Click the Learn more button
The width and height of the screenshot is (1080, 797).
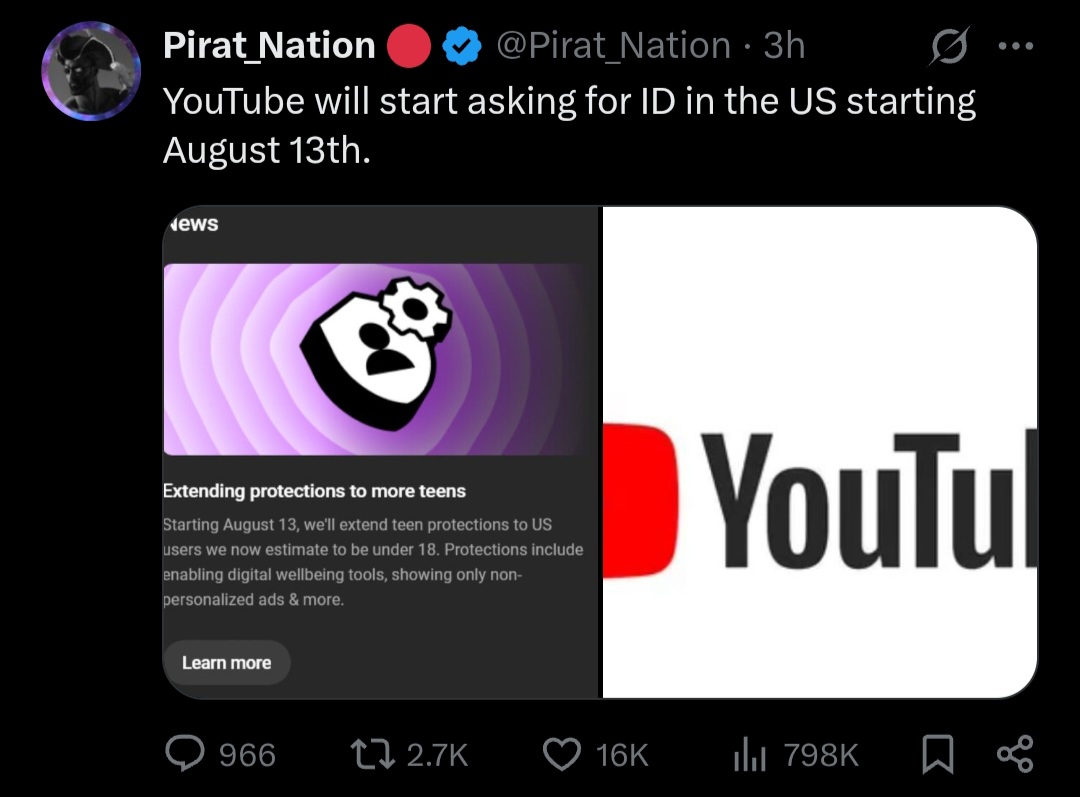click(227, 663)
